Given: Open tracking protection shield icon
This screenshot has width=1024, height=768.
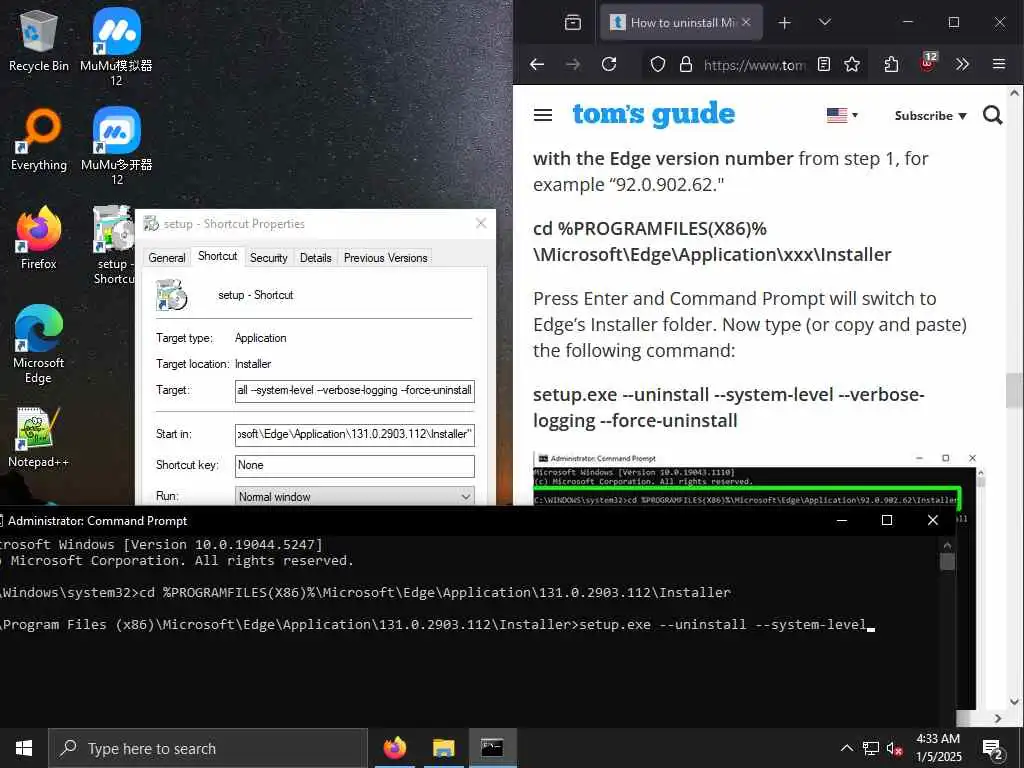Looking at the screenshot, I should click(x=658, y=64).
